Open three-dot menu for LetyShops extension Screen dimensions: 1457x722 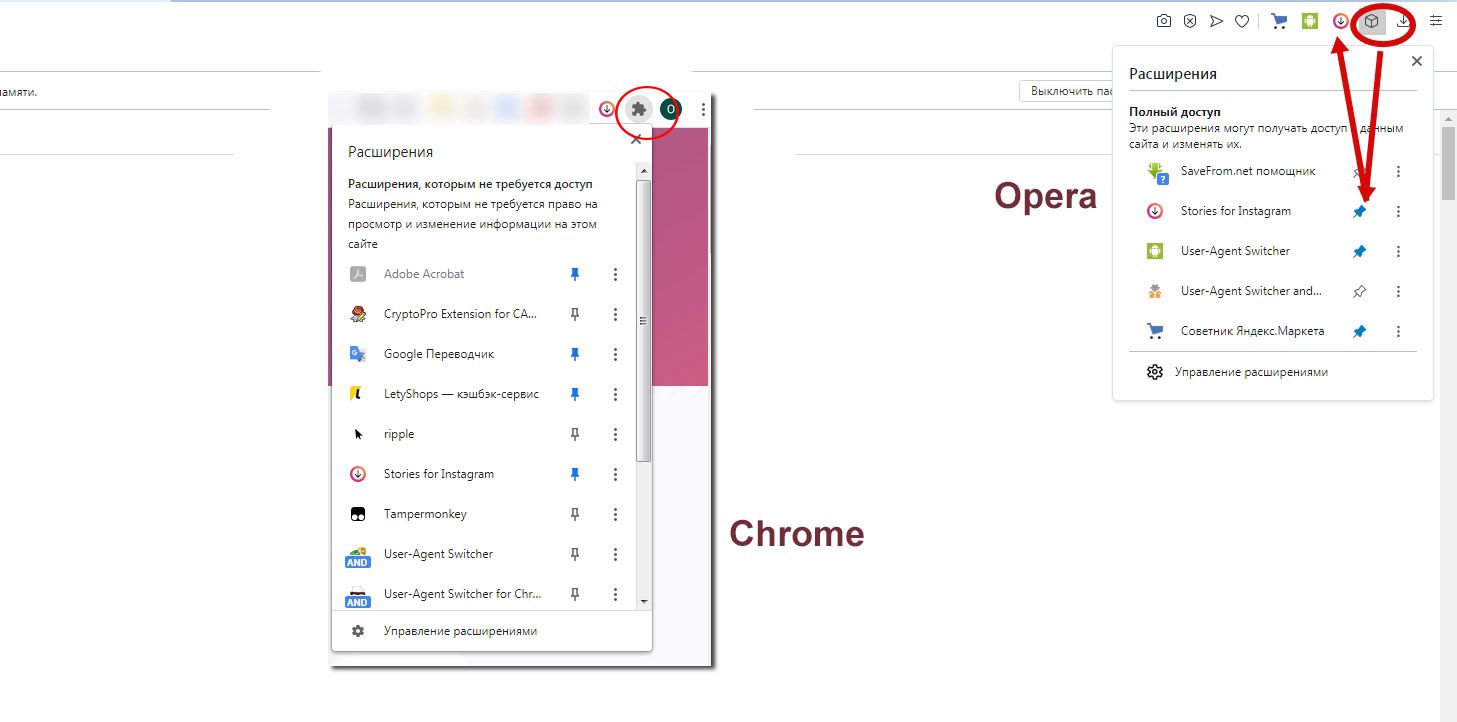[x=615, y=394]
